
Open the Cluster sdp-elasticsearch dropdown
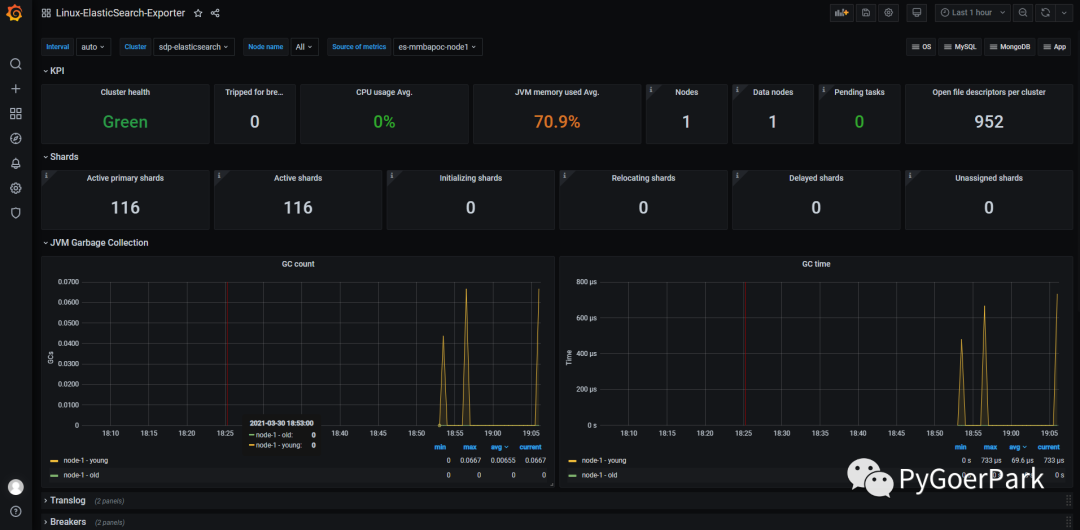(x=194, y=47)
